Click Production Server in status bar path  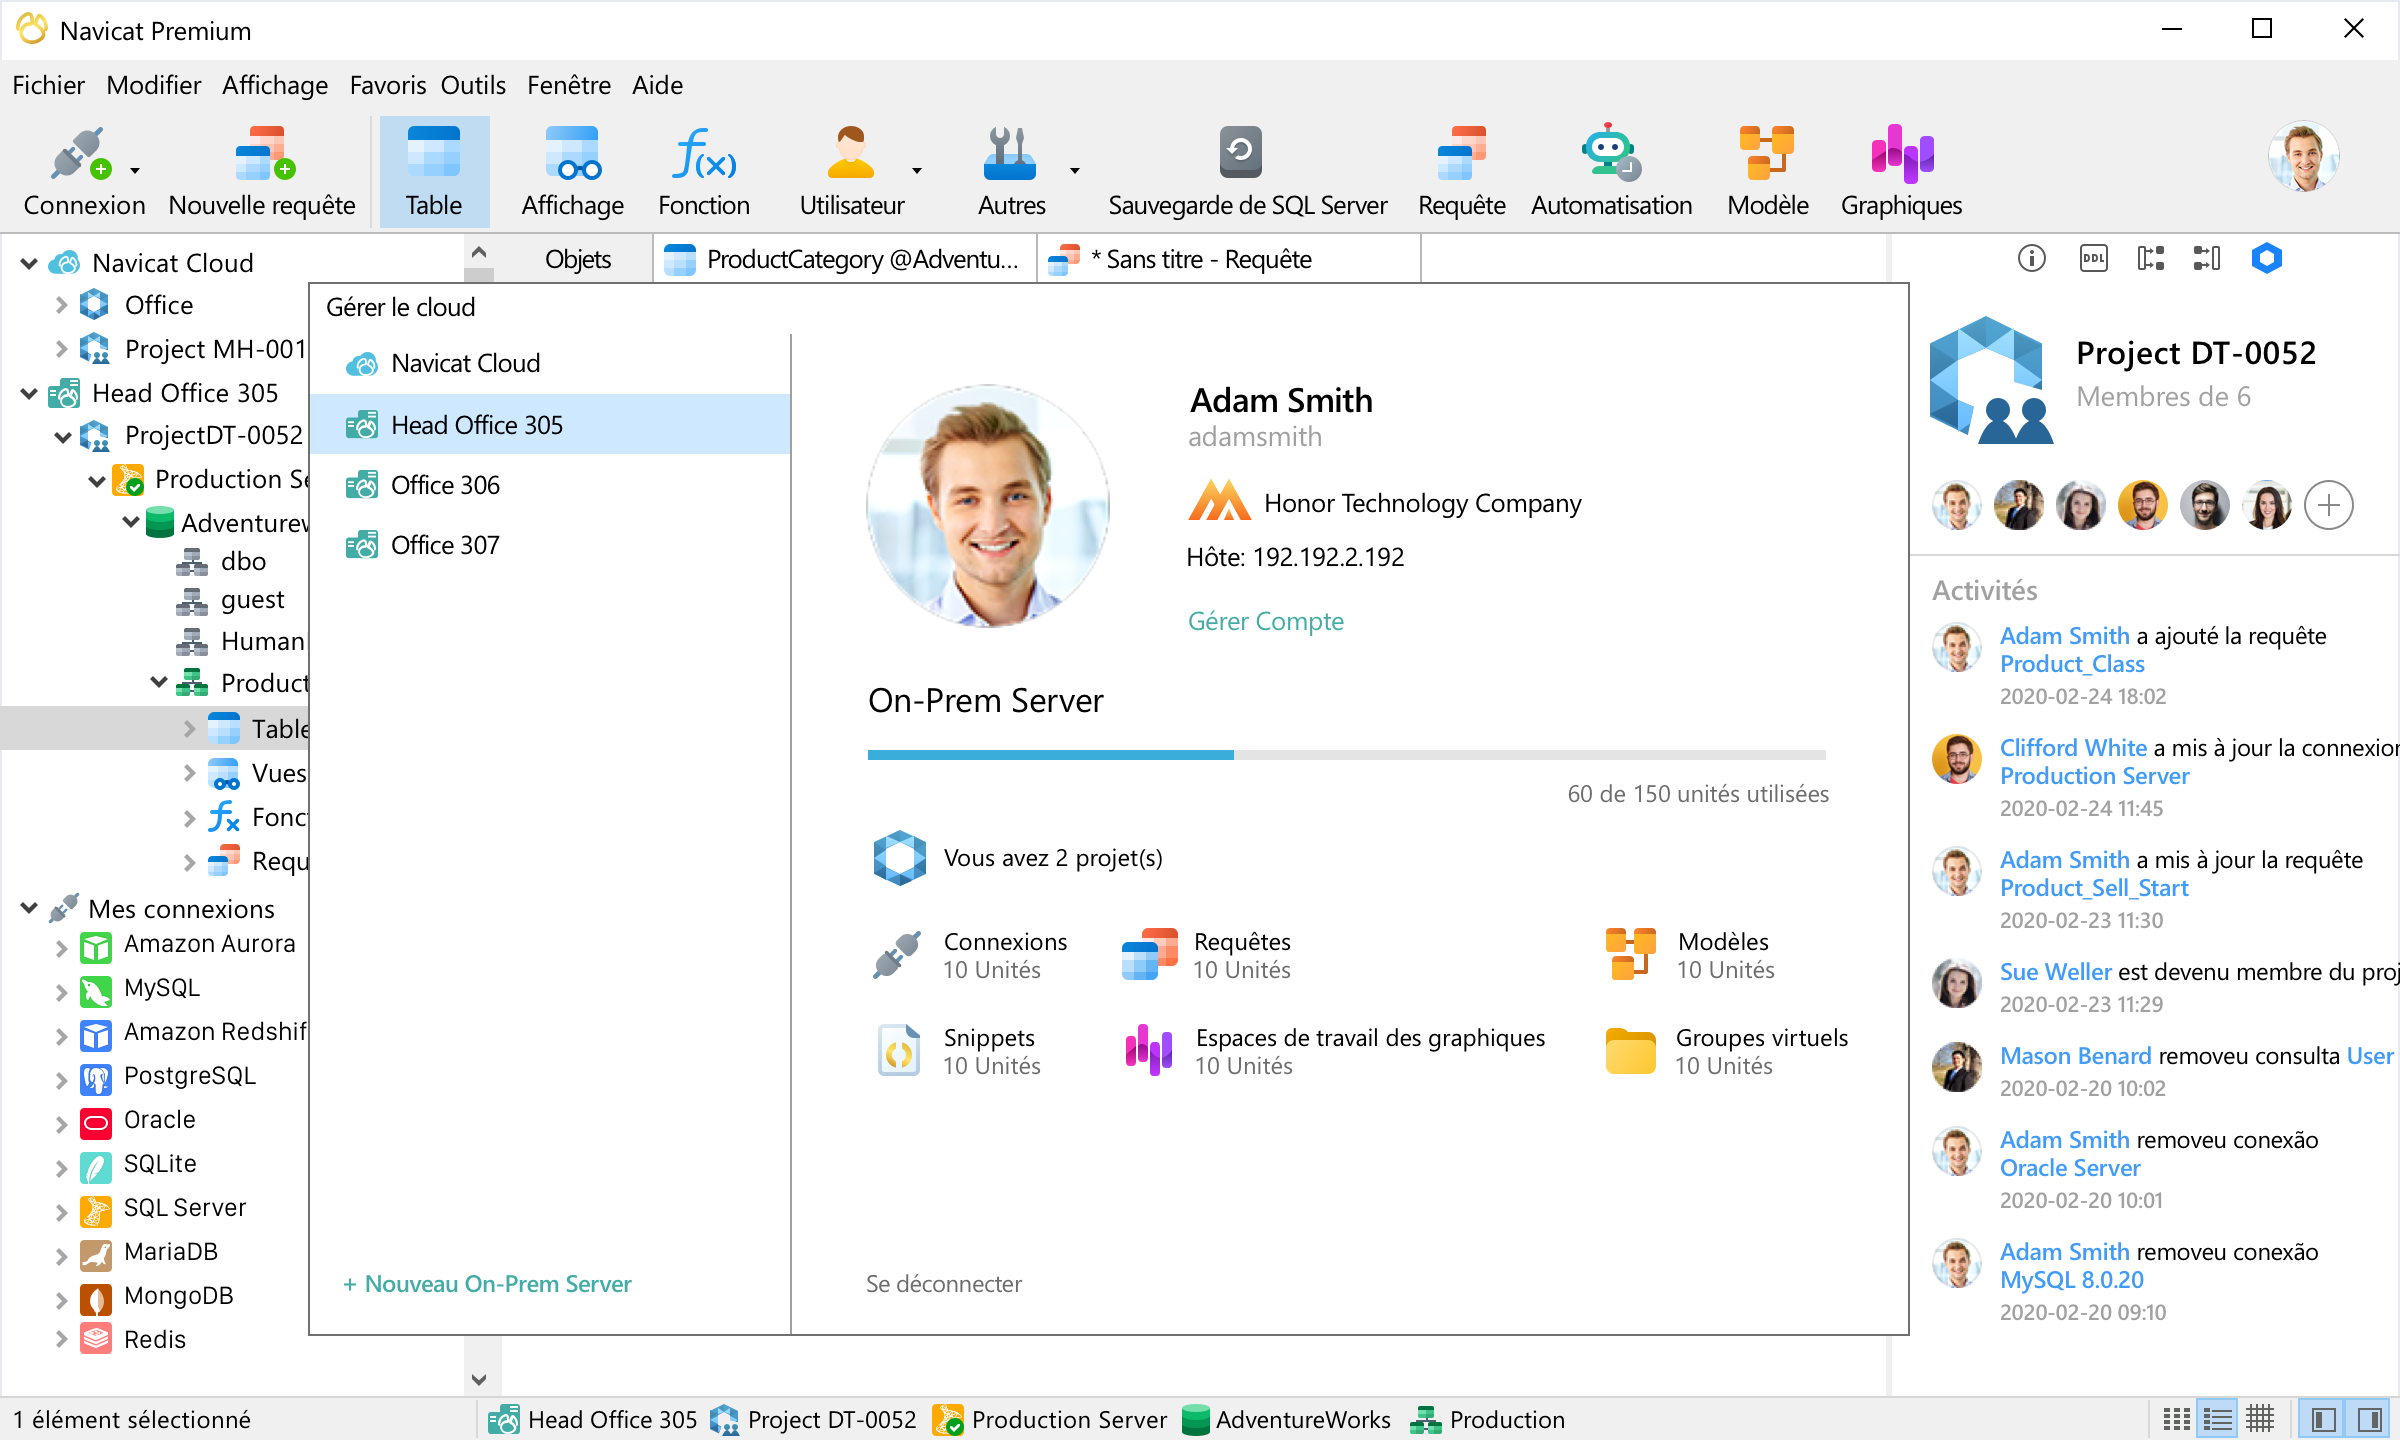click(x=1050, y=1420)
